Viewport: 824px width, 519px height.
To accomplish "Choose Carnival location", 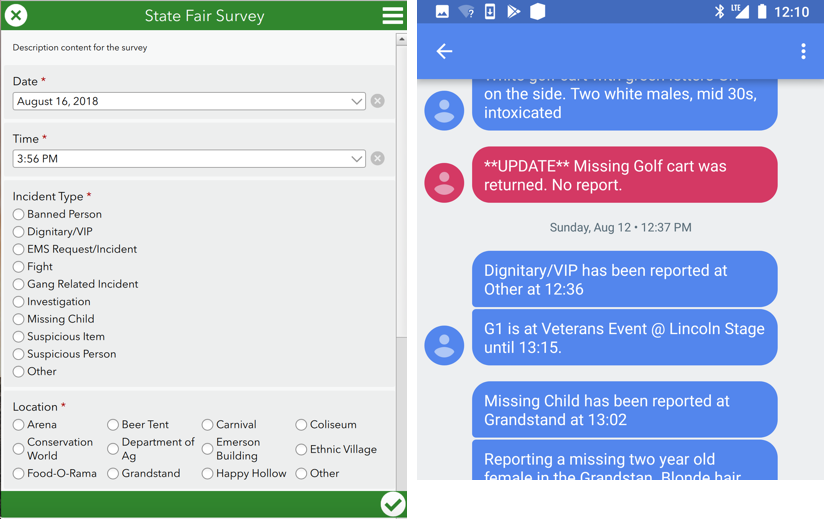I will point(208,424).
